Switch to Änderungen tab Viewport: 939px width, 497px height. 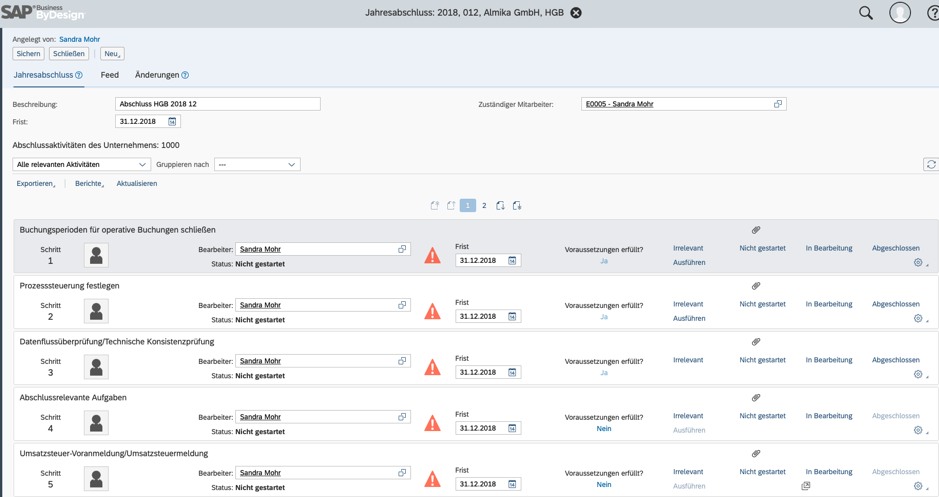(157, 75)
